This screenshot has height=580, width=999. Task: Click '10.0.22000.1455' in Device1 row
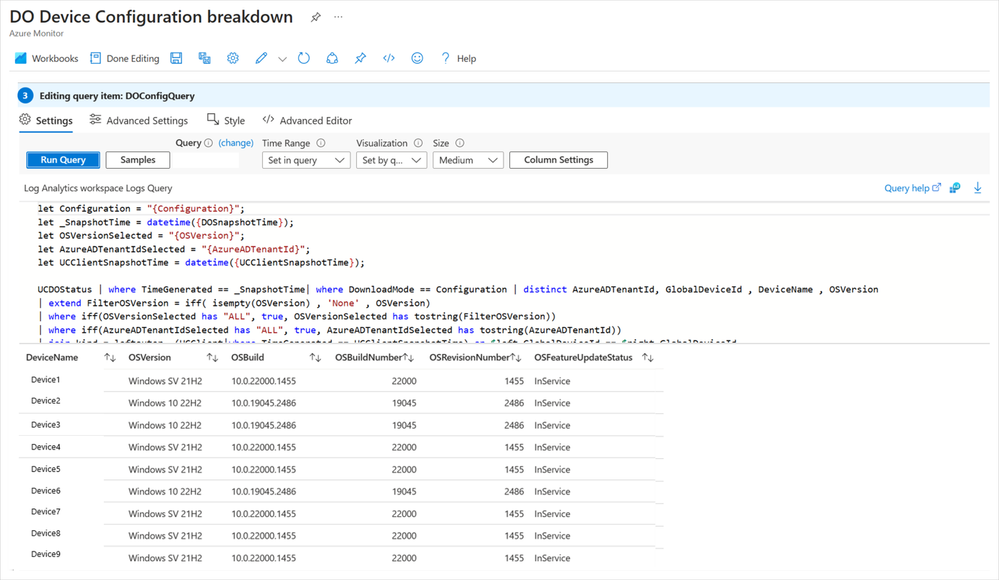point(264,381)
